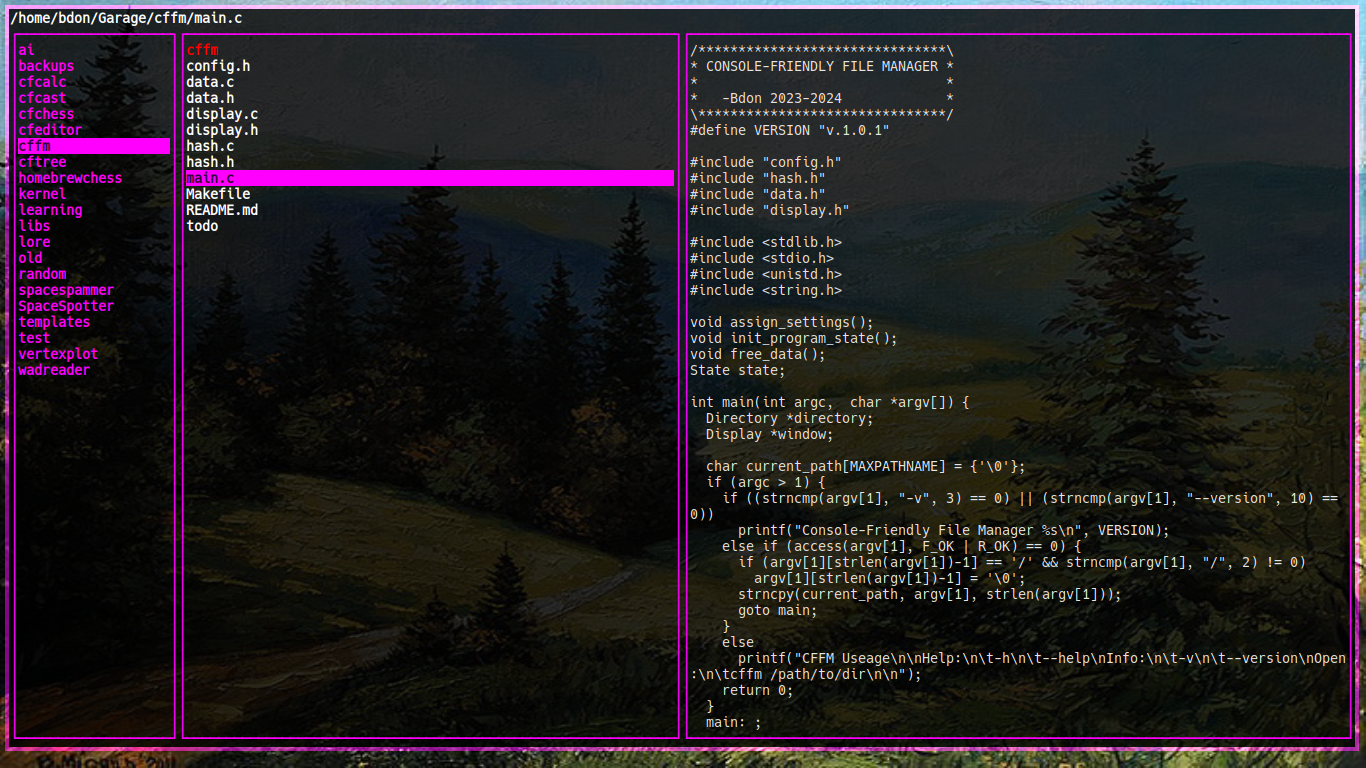Open the cfchess directory

[46, 114]
